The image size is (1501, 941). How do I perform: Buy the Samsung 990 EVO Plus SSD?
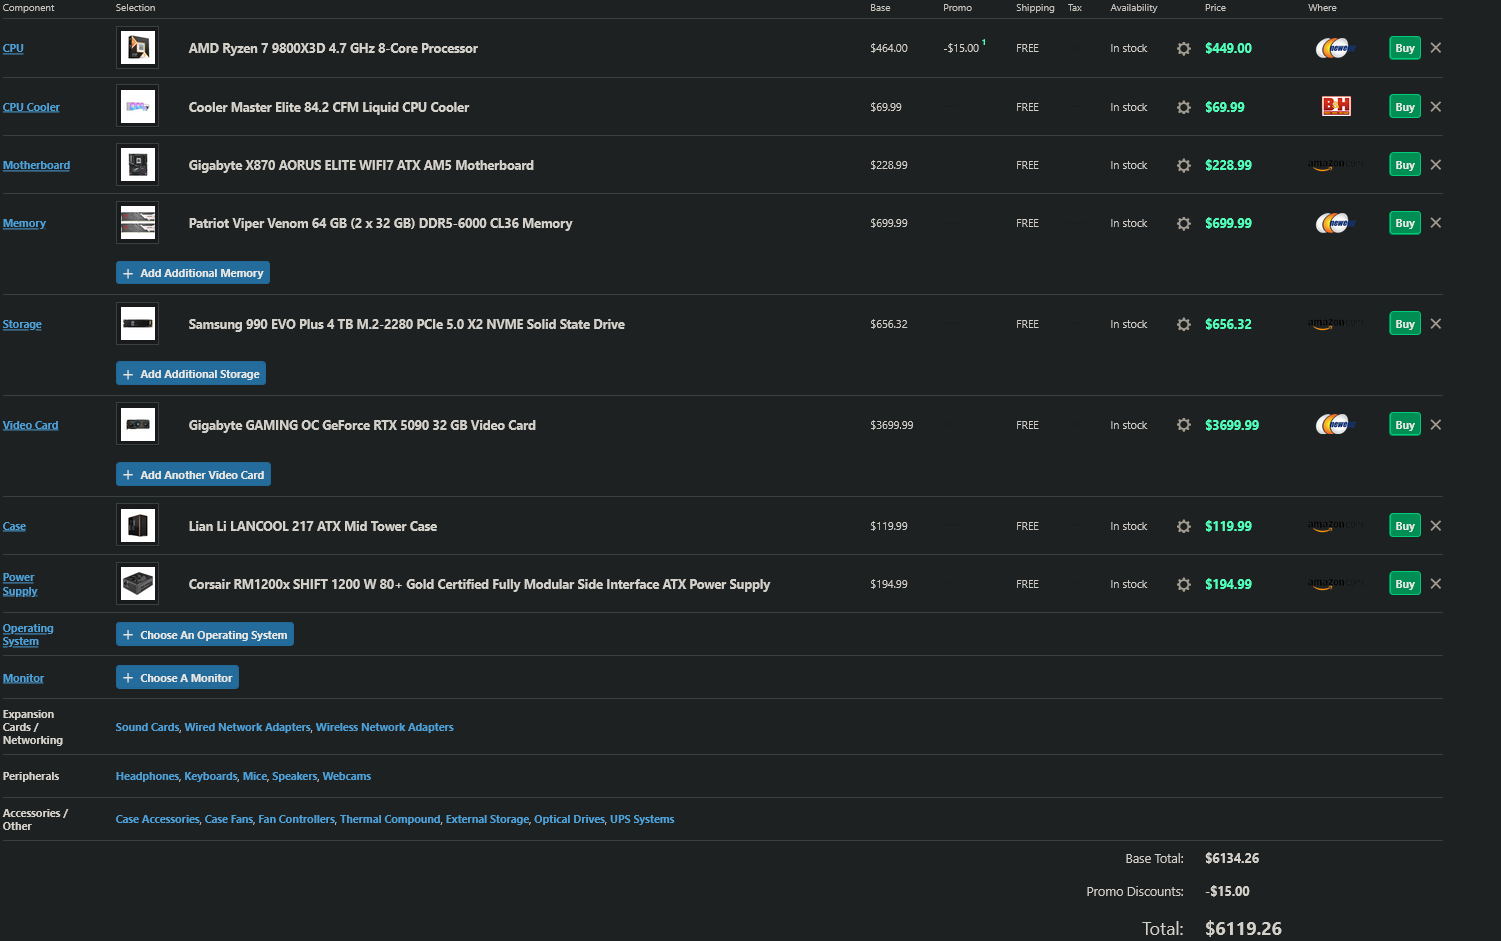point(1405,324)
